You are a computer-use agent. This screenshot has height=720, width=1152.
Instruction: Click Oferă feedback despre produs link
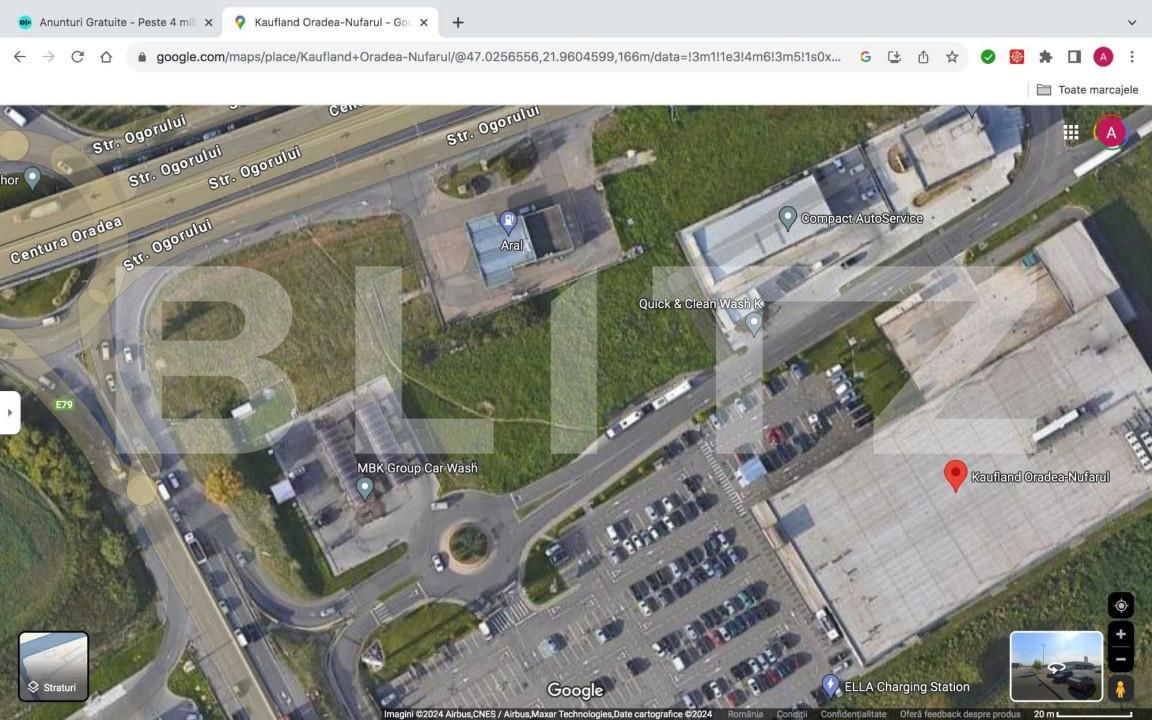tap(960, 714)
